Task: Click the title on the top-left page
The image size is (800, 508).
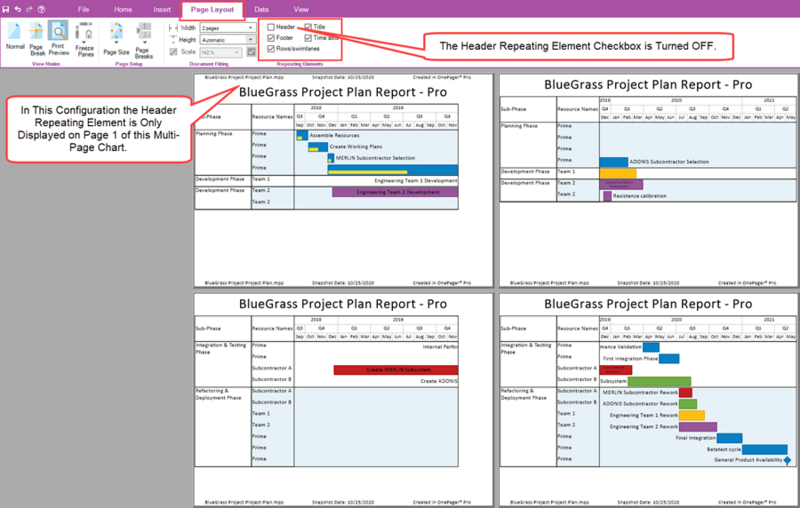Action: point(343,92)
